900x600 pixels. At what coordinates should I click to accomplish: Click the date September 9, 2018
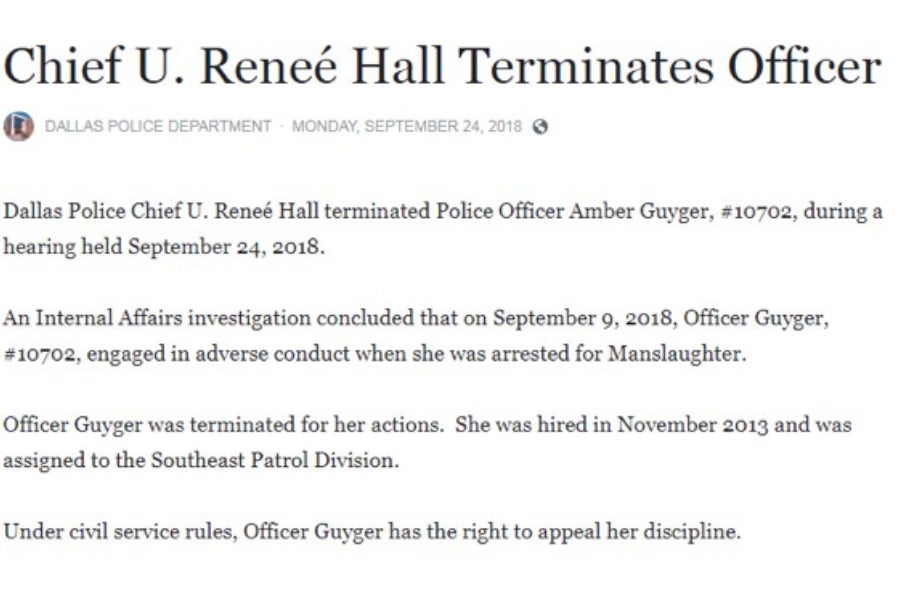[x=584, y=318]
